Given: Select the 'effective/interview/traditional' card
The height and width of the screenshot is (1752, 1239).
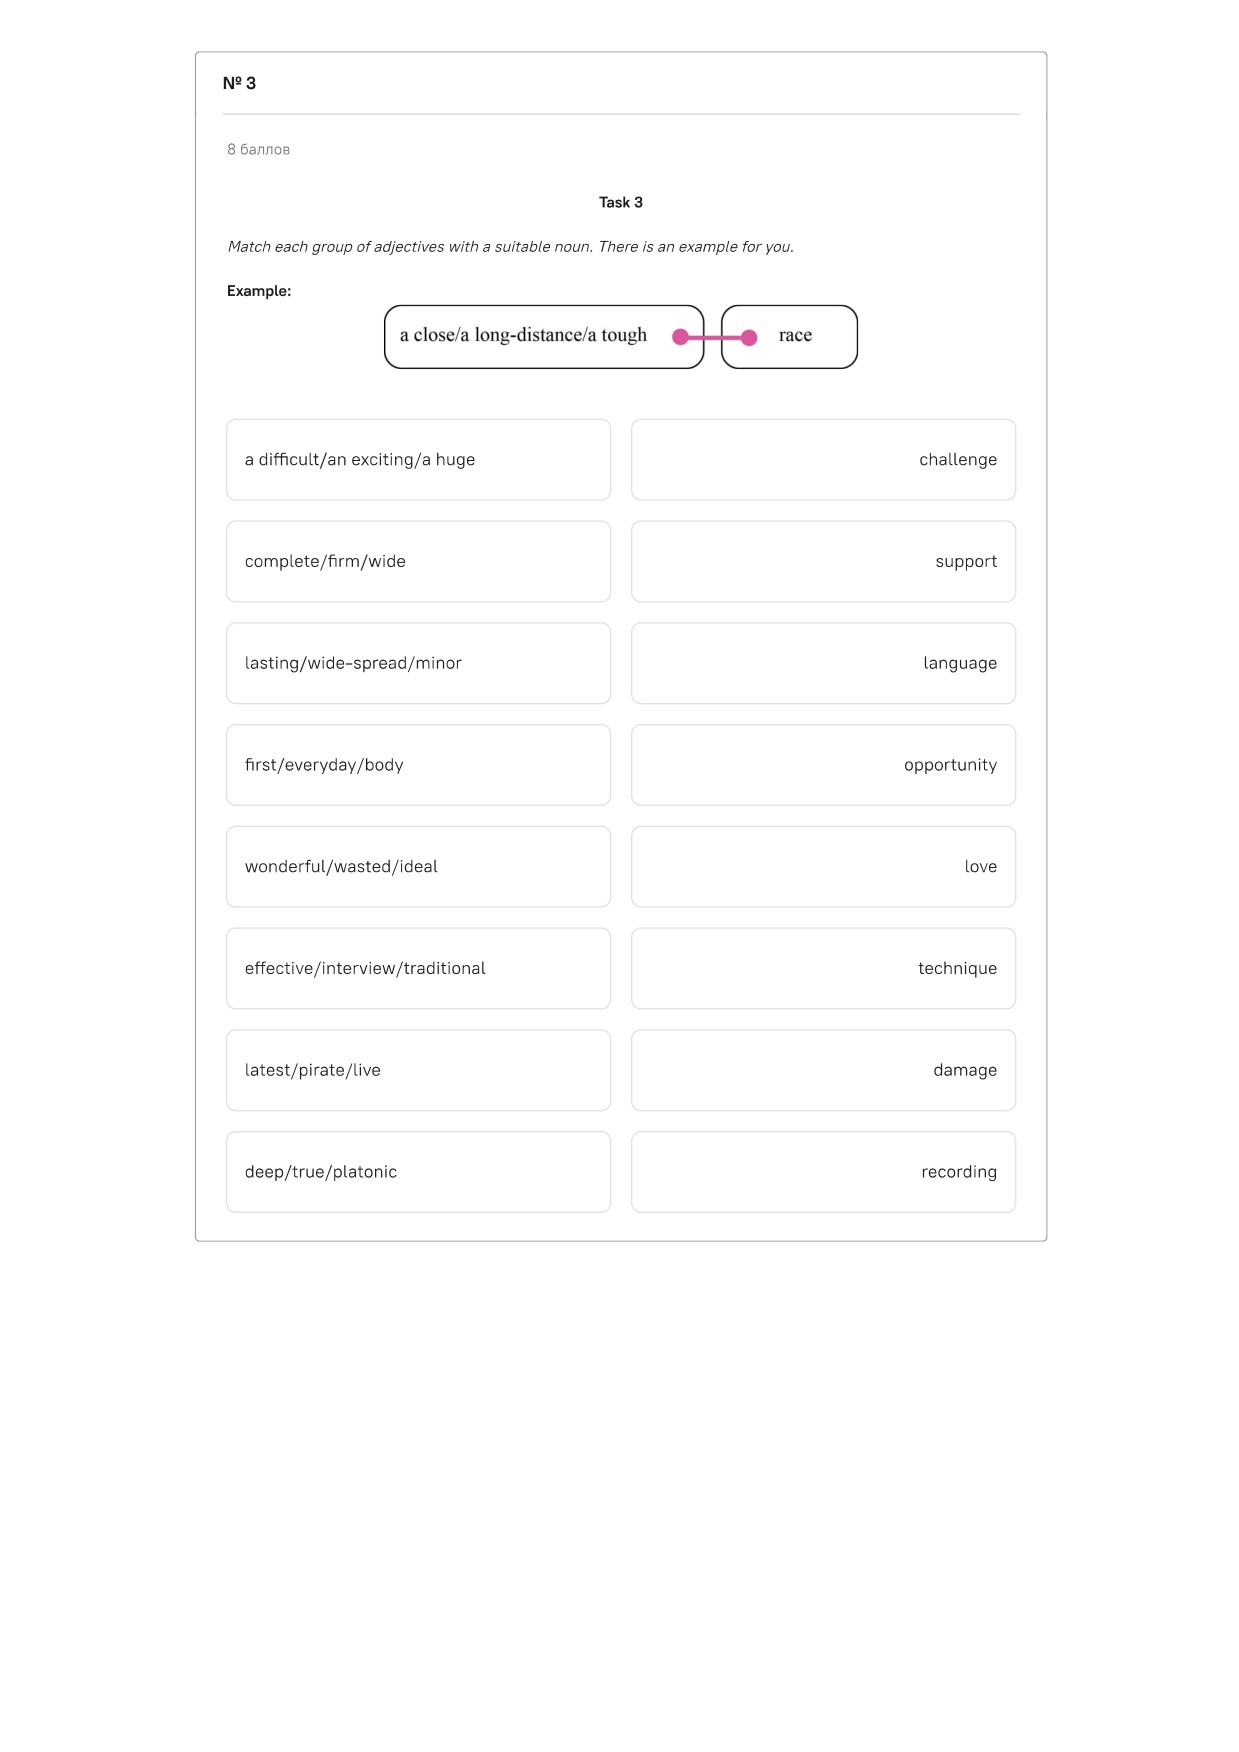Looking at the screenshot, I should click(418, 969).
